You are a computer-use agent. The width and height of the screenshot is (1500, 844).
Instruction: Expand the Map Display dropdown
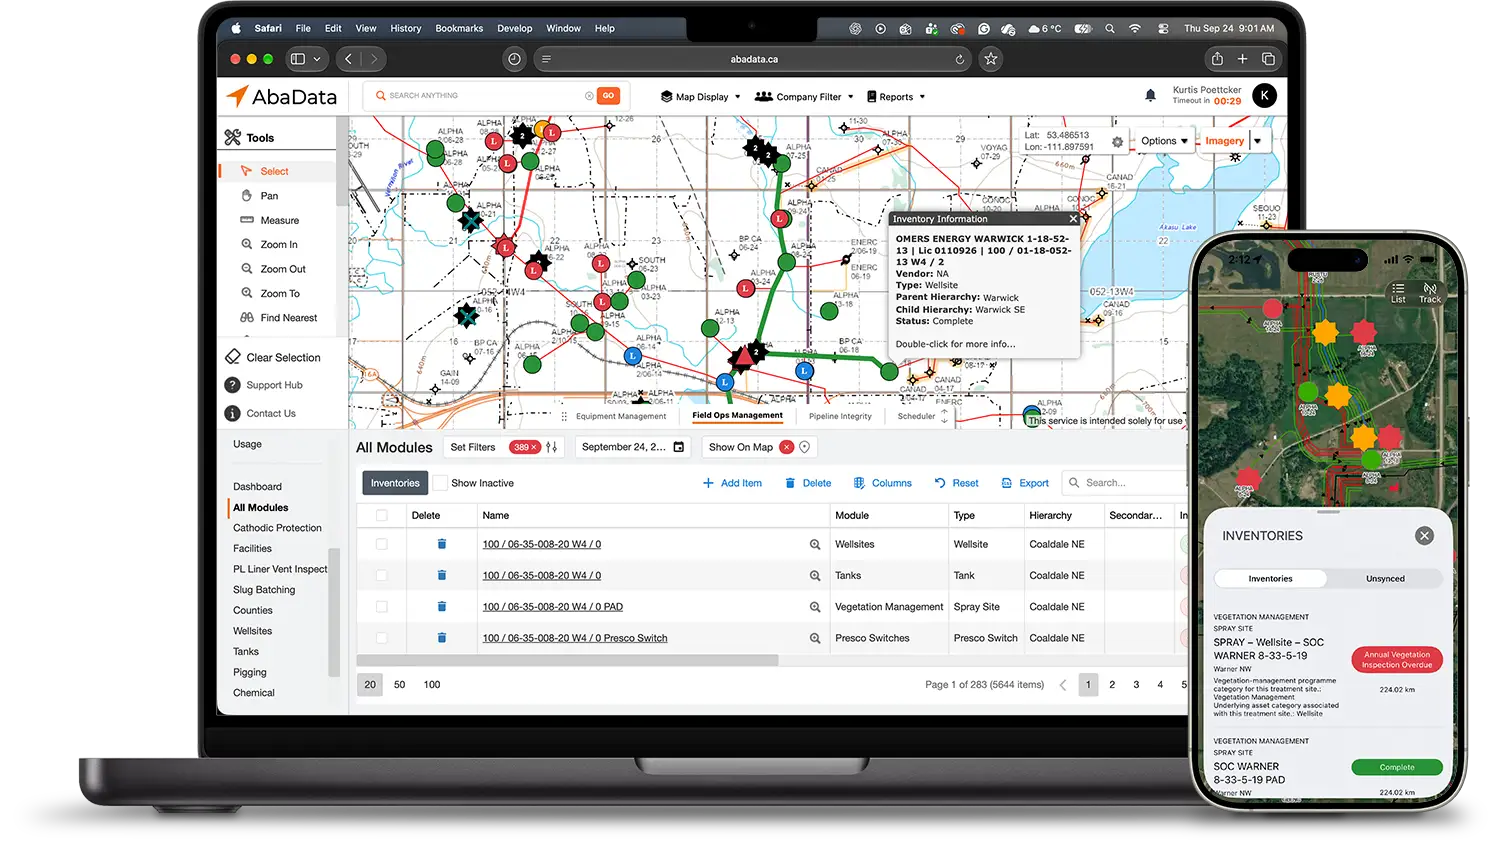click(x=701, y=97)
